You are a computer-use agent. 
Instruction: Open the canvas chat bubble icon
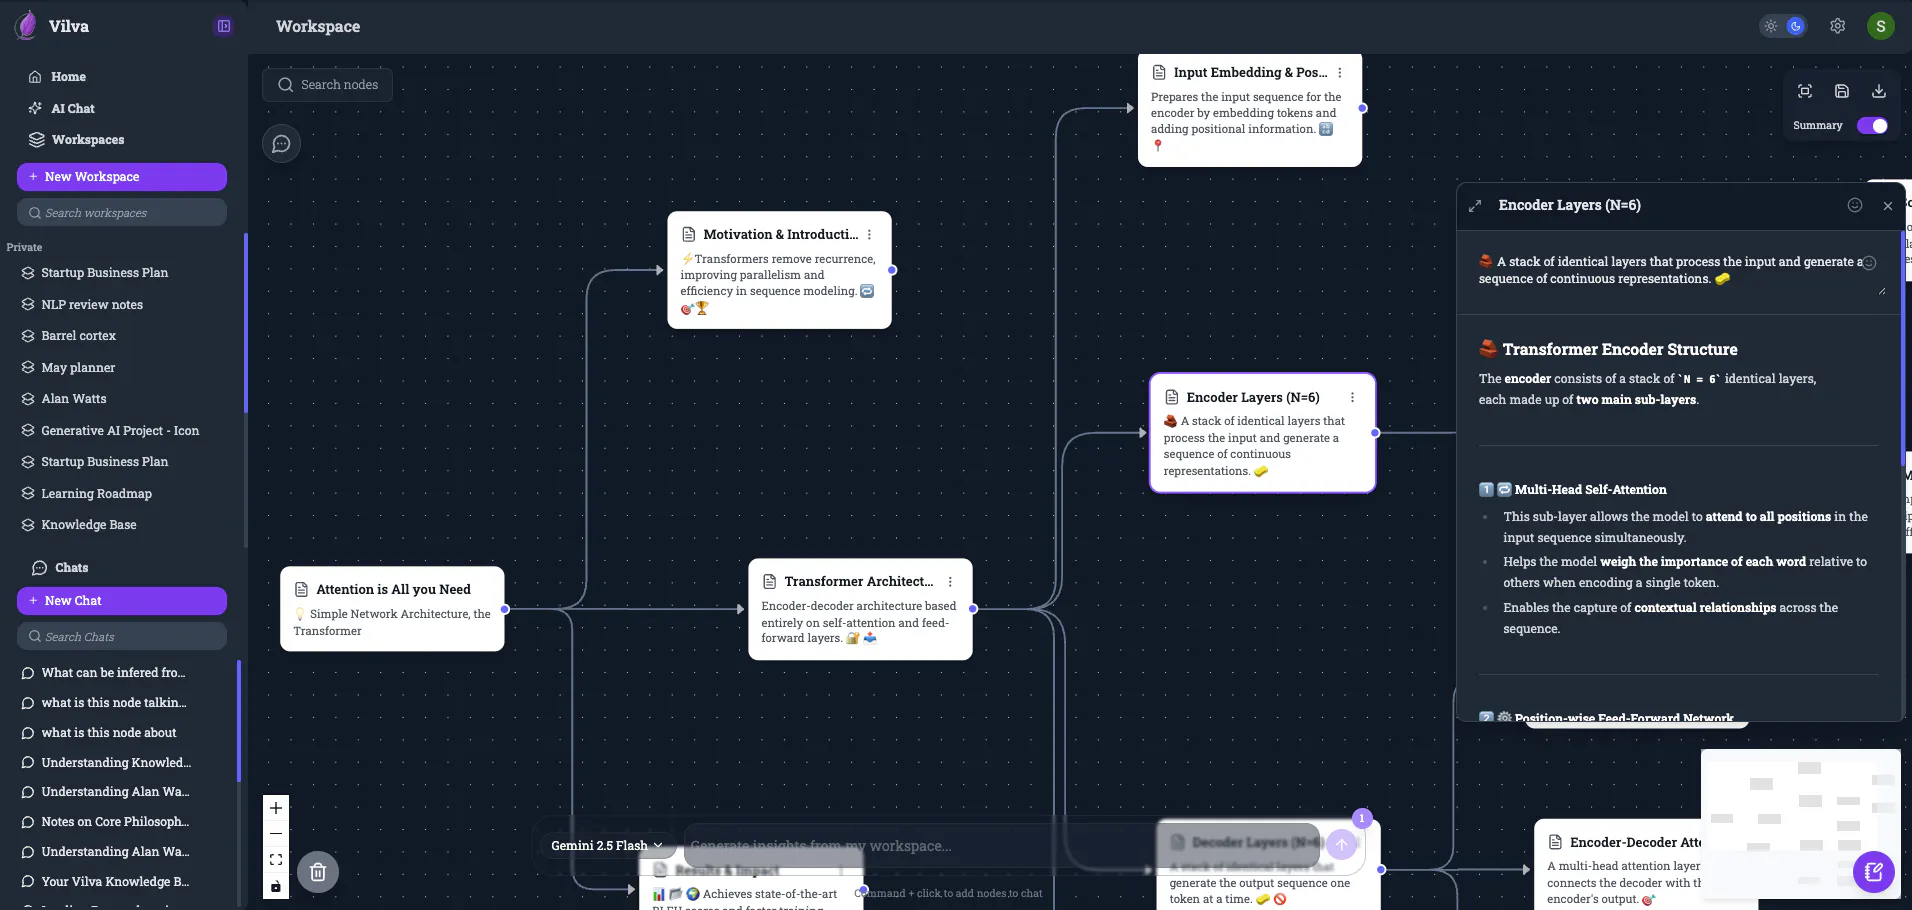click(282, 144)
